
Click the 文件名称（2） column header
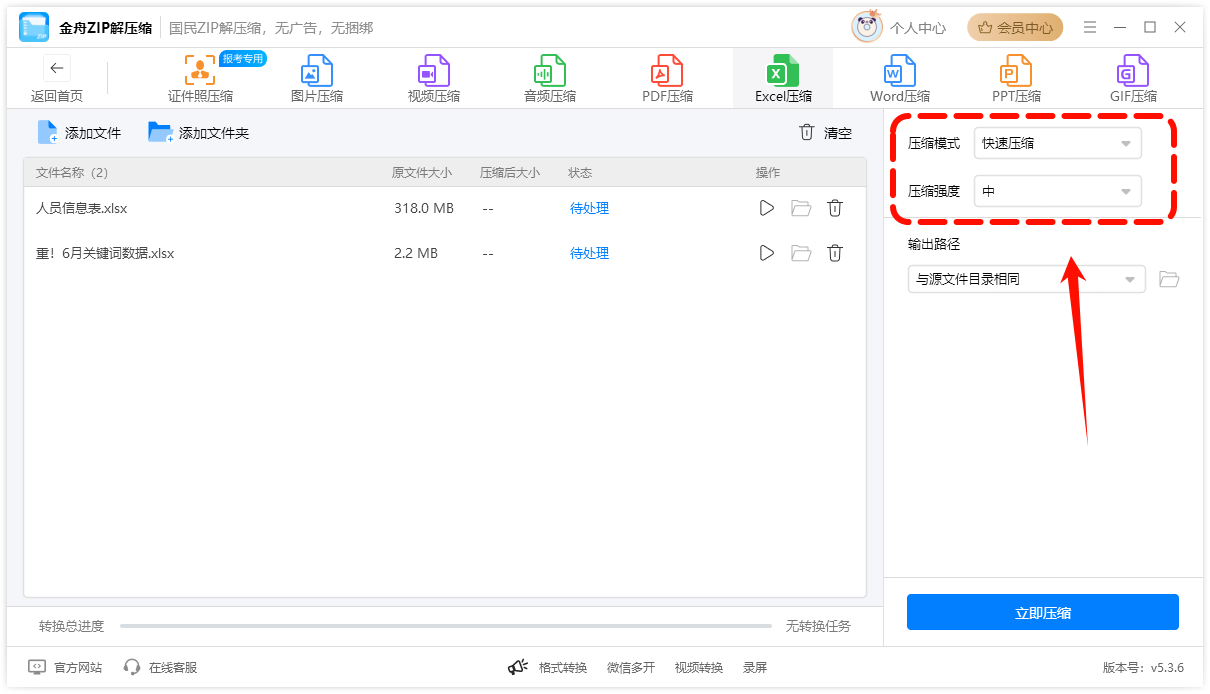click(72, 172)
